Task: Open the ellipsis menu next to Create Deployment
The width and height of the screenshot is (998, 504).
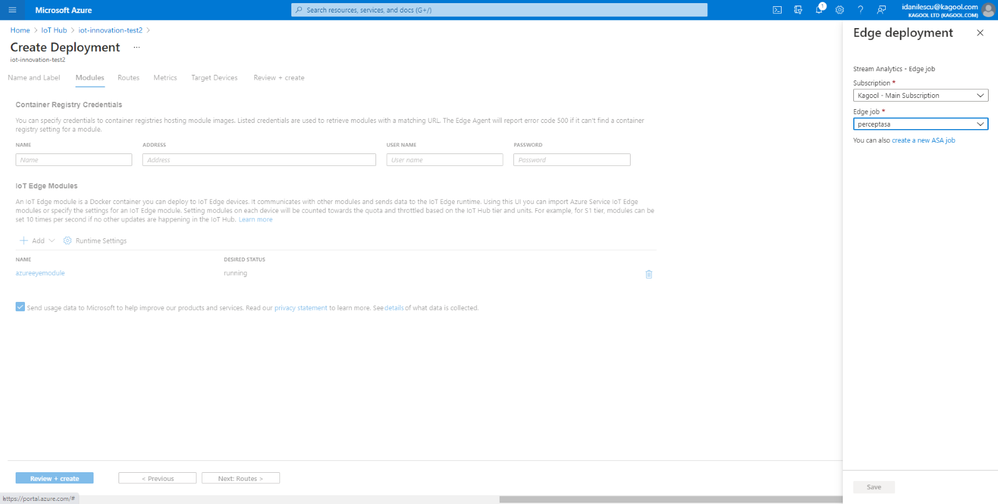Action: coord(136,48)
